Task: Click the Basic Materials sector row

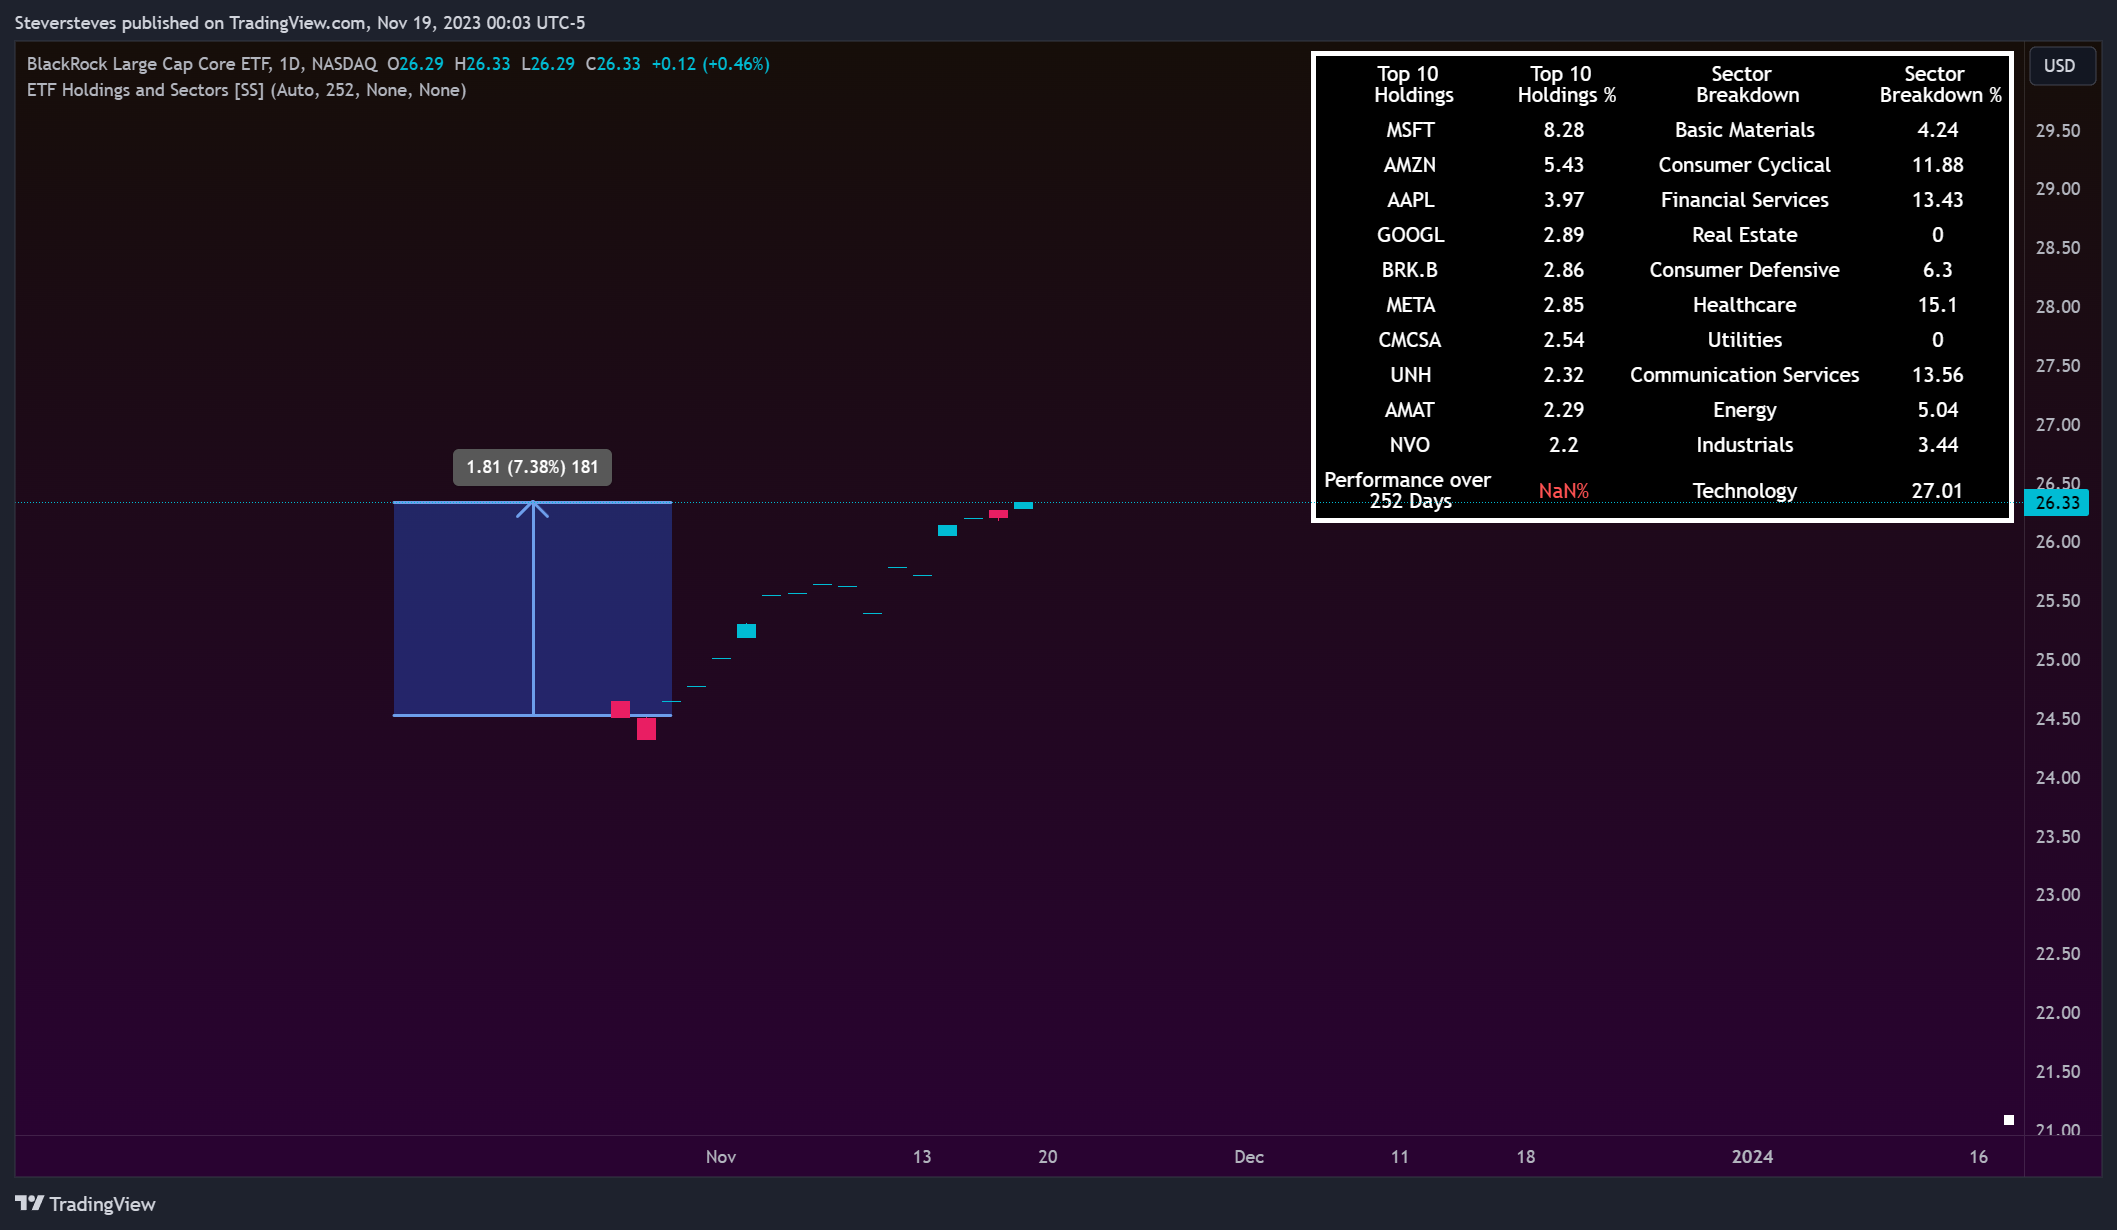Action: click(x=1745, y=130)
